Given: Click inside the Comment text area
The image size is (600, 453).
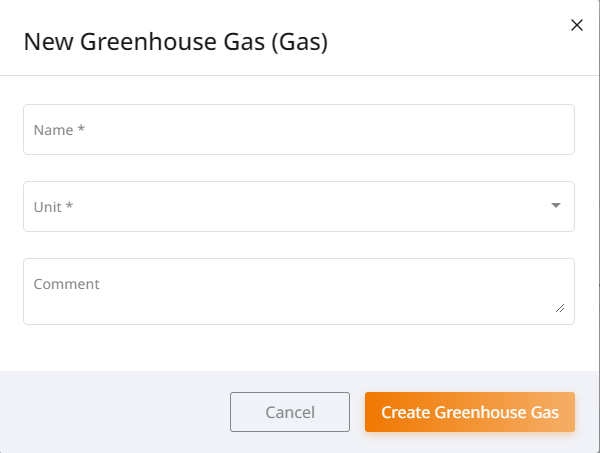Looking at the screenshot, I should (298, 298).
